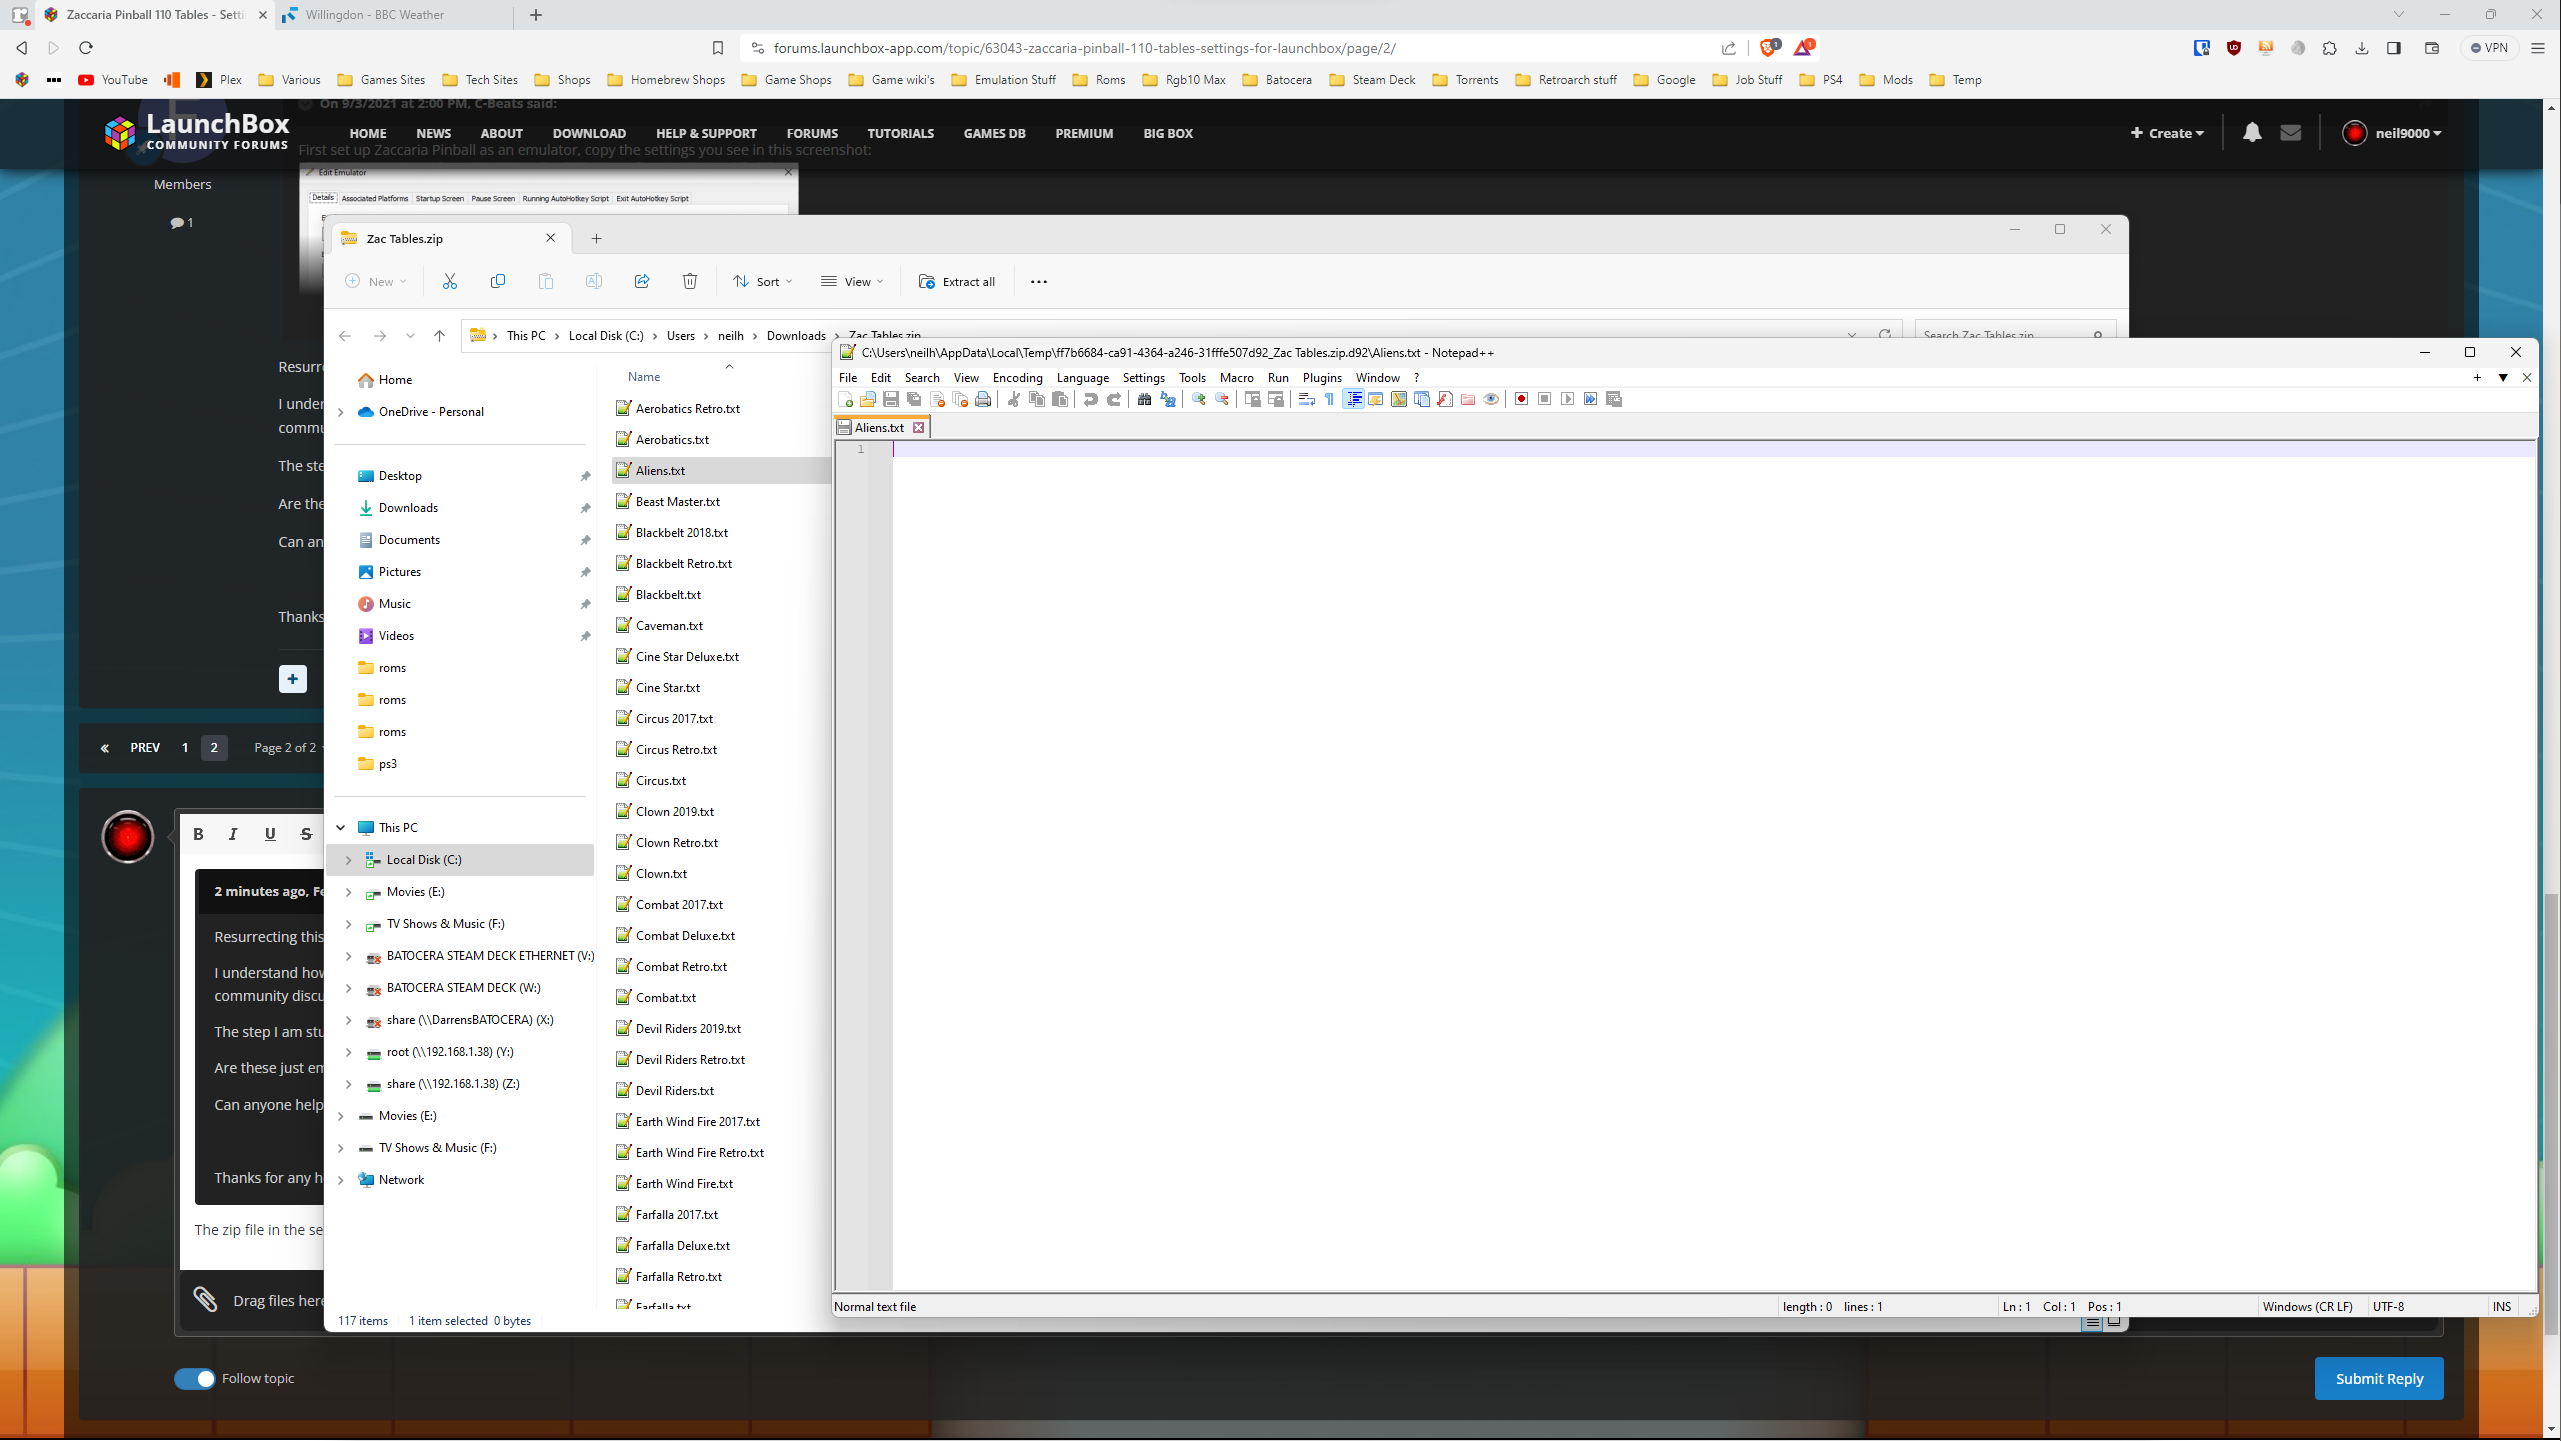Open the See more ellipsis in File Explorer
The width and height of the screenshot is (2561, 1441).
pyautogui.click(x=1039, y=282)
